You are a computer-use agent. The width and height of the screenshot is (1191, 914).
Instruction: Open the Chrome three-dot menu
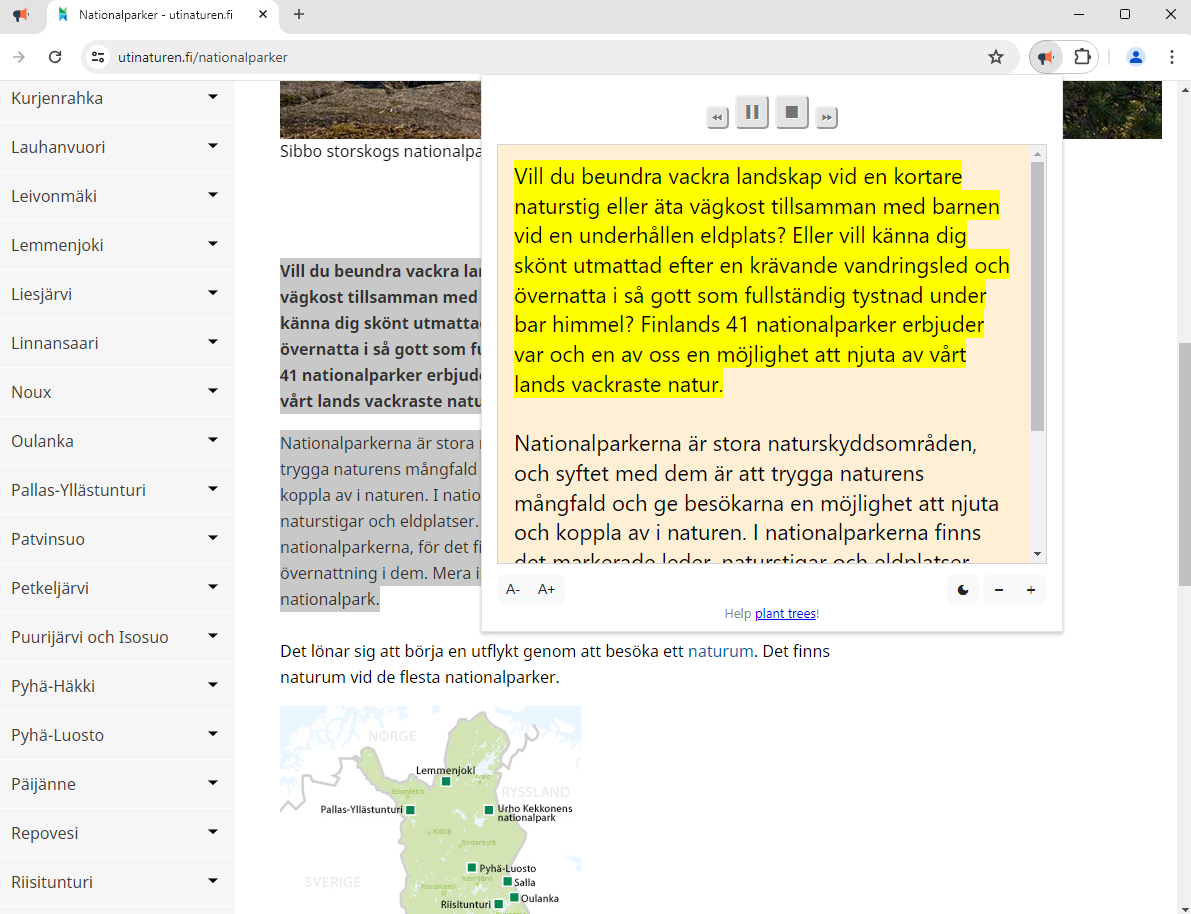(1171, 57)
